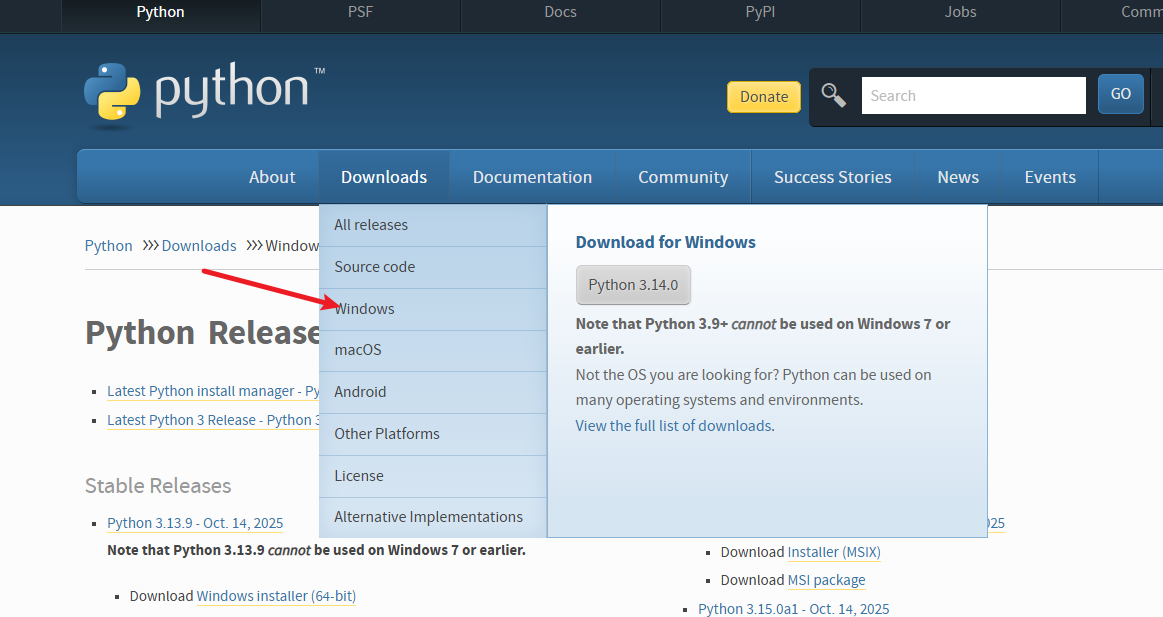The height and width of the screenshot is (617, 1163).
Task: Download Python 3.14.0 for Windows
Action: [633, 285]
